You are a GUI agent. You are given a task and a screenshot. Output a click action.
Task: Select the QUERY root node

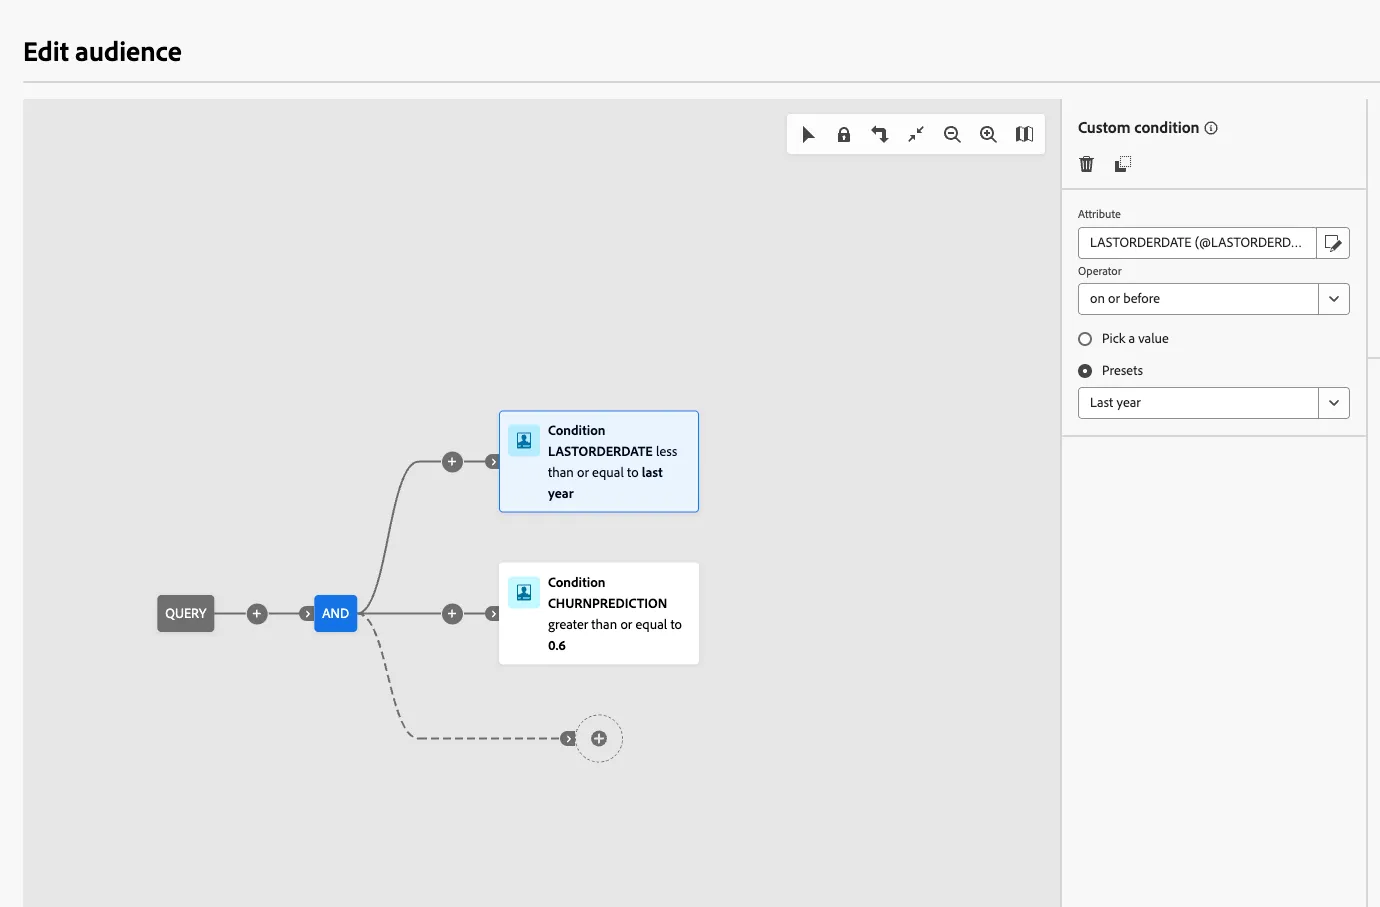[x=186, y=613]
